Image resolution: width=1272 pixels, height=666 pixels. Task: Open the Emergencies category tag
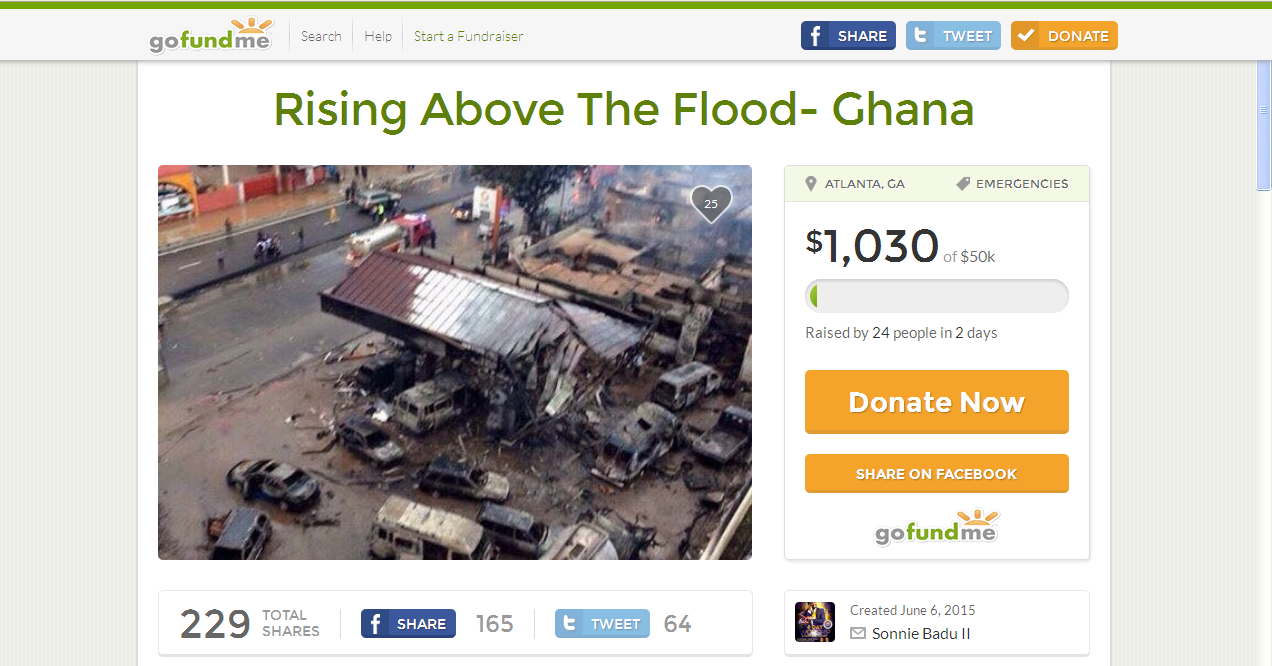click(x=1012, y=184)
